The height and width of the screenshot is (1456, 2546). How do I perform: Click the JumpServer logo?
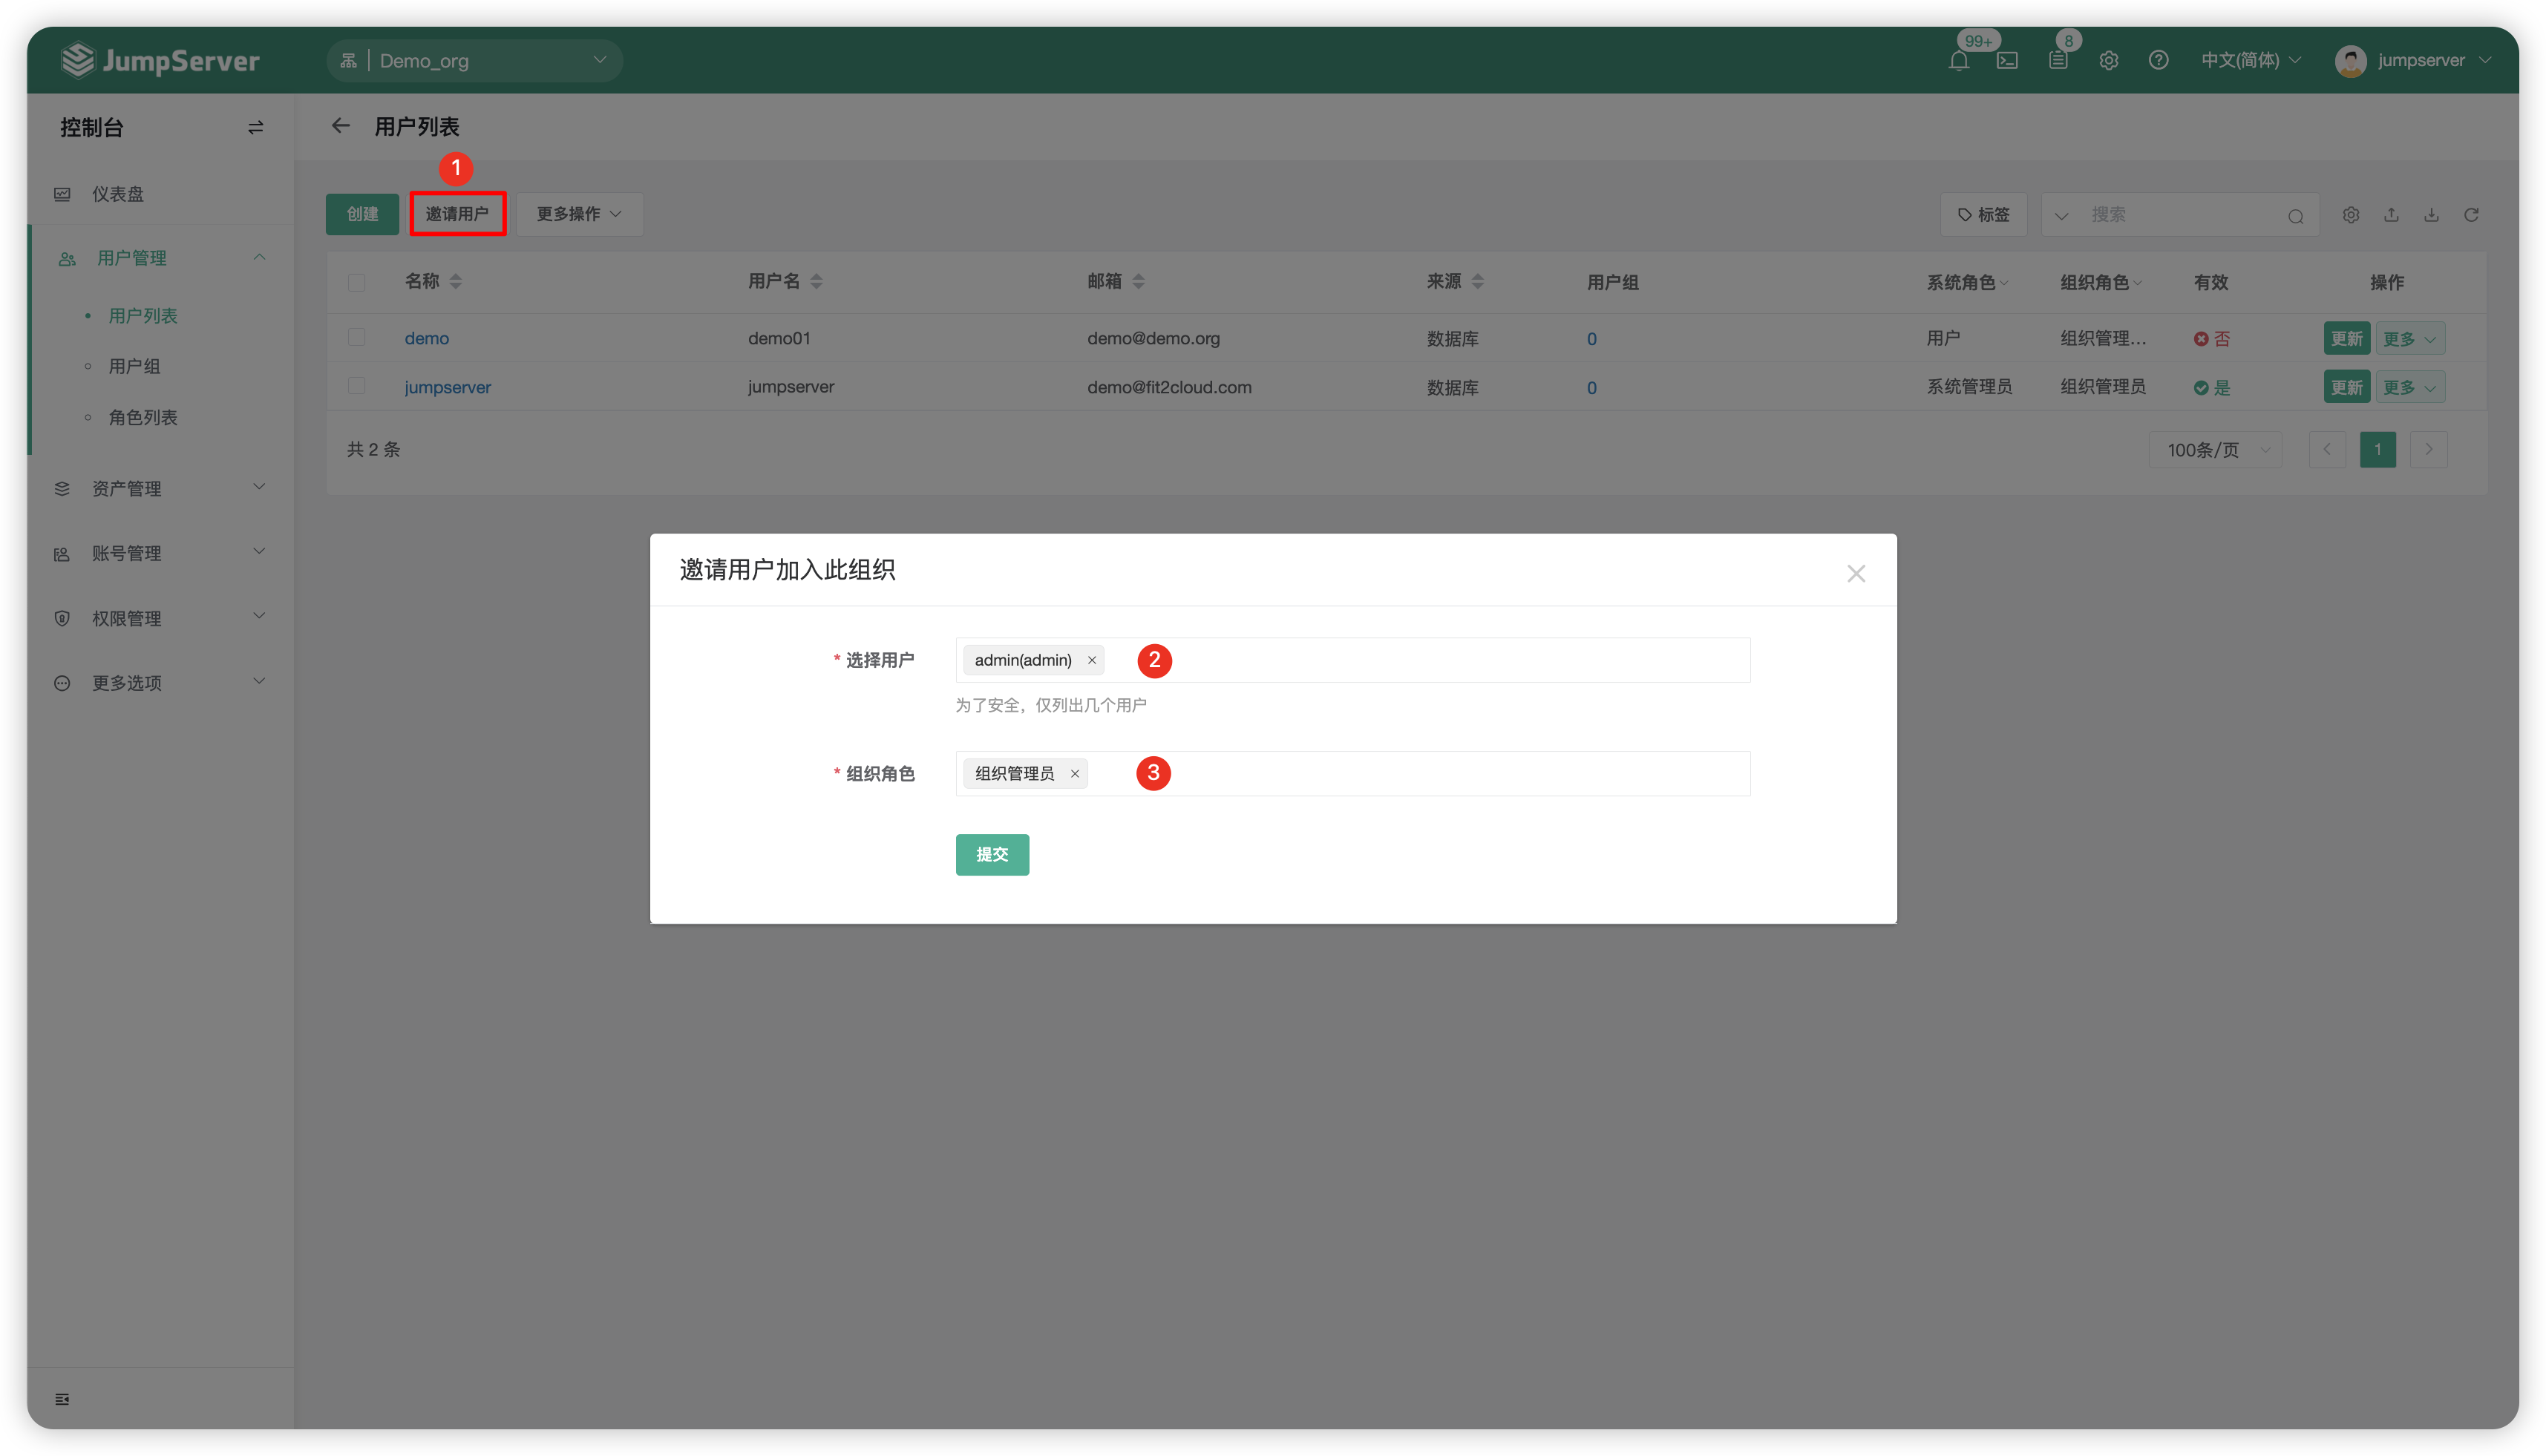pyautogui.click(x=160, y=61)
